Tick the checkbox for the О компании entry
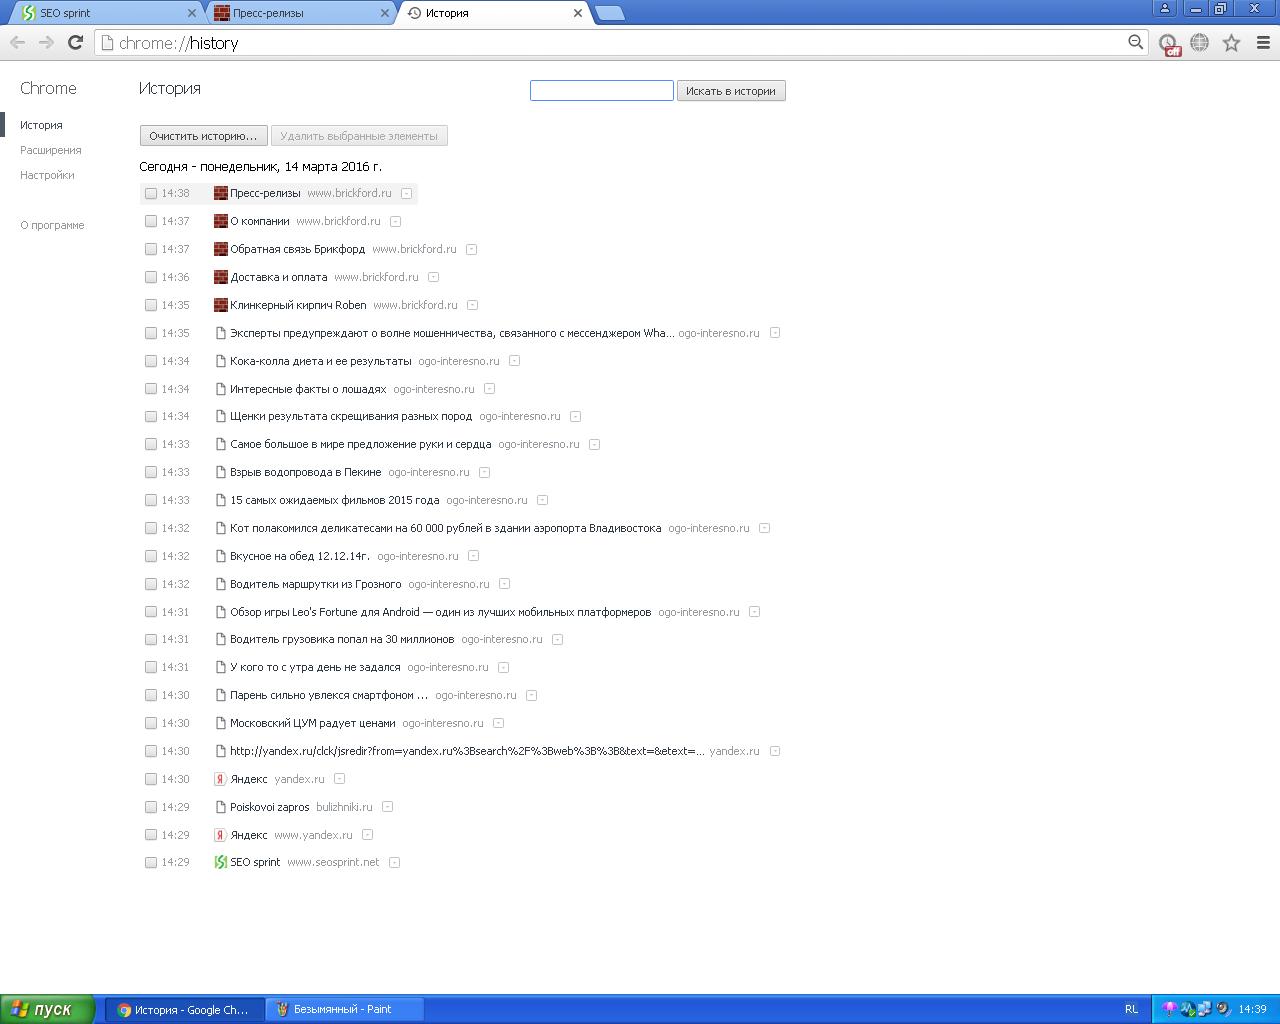The height and width of the screenshot is (1024, 1280). pos(151,221)
